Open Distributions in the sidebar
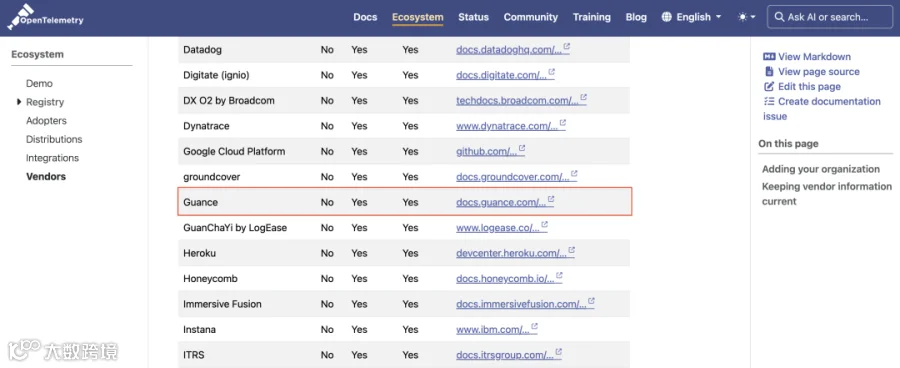This screenshot has width=900, height=368. point(54,140)
